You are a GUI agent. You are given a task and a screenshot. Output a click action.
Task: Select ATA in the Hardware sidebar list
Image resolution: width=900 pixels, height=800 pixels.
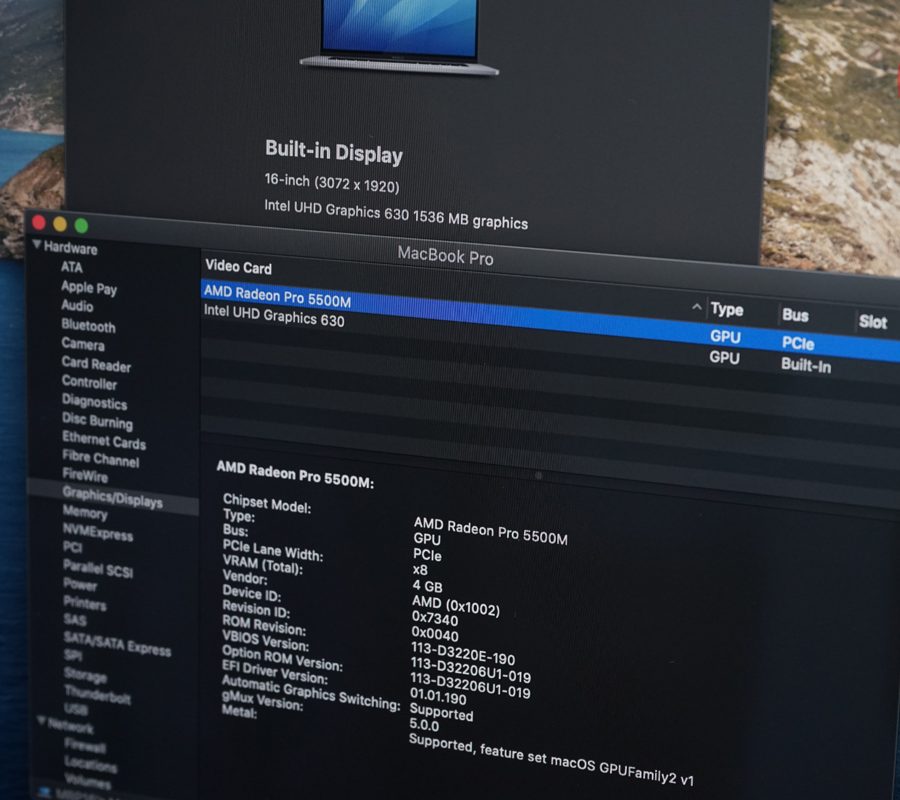click(72, 267)
